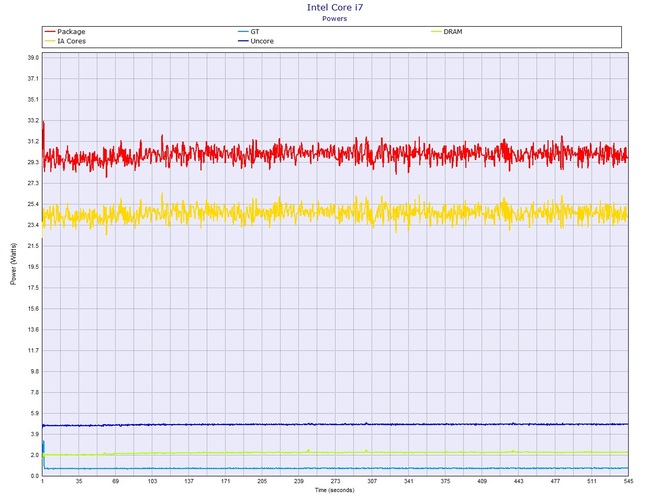This screenshot has width=670, height=502.
Task: Click the 39.0 y-axis value
Action: (x=33, y=58)
